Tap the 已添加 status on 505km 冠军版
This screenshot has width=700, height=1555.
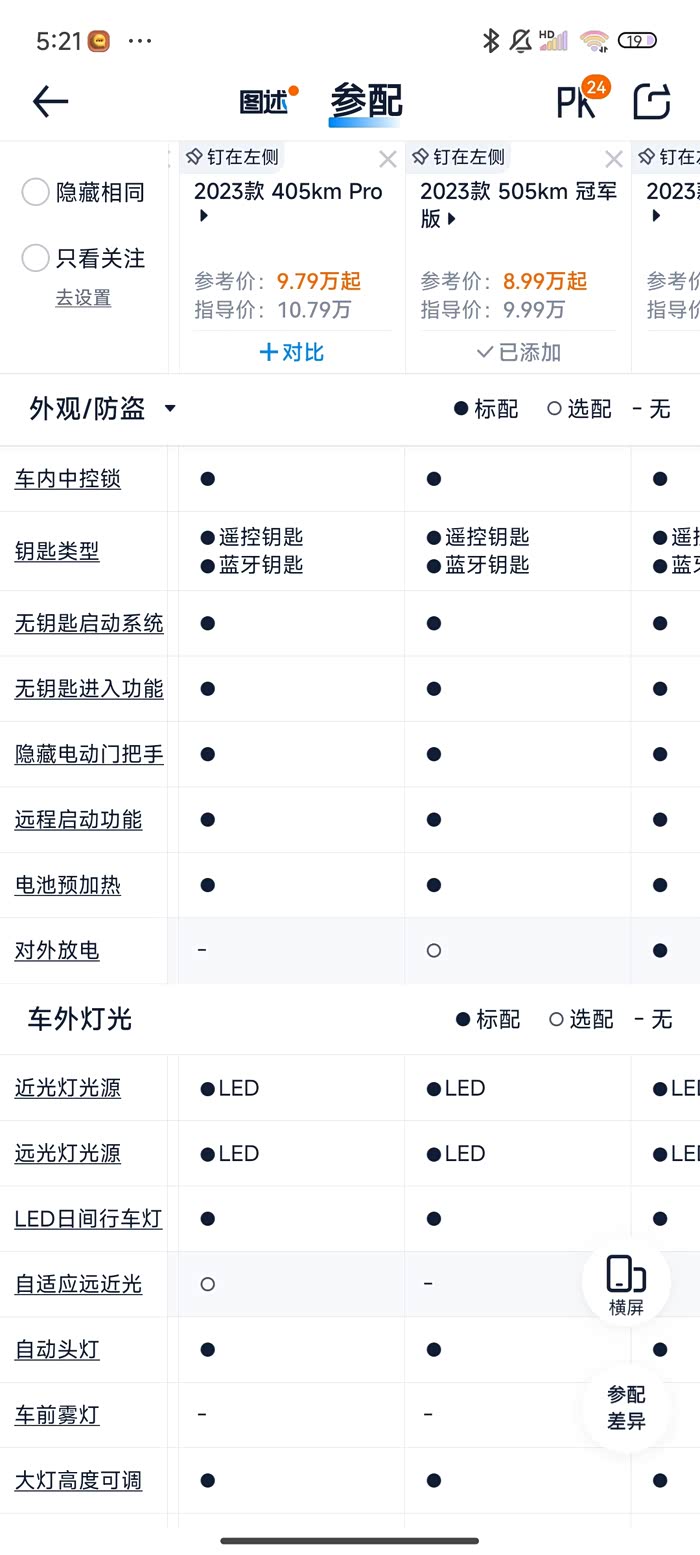tap(518, 352)
